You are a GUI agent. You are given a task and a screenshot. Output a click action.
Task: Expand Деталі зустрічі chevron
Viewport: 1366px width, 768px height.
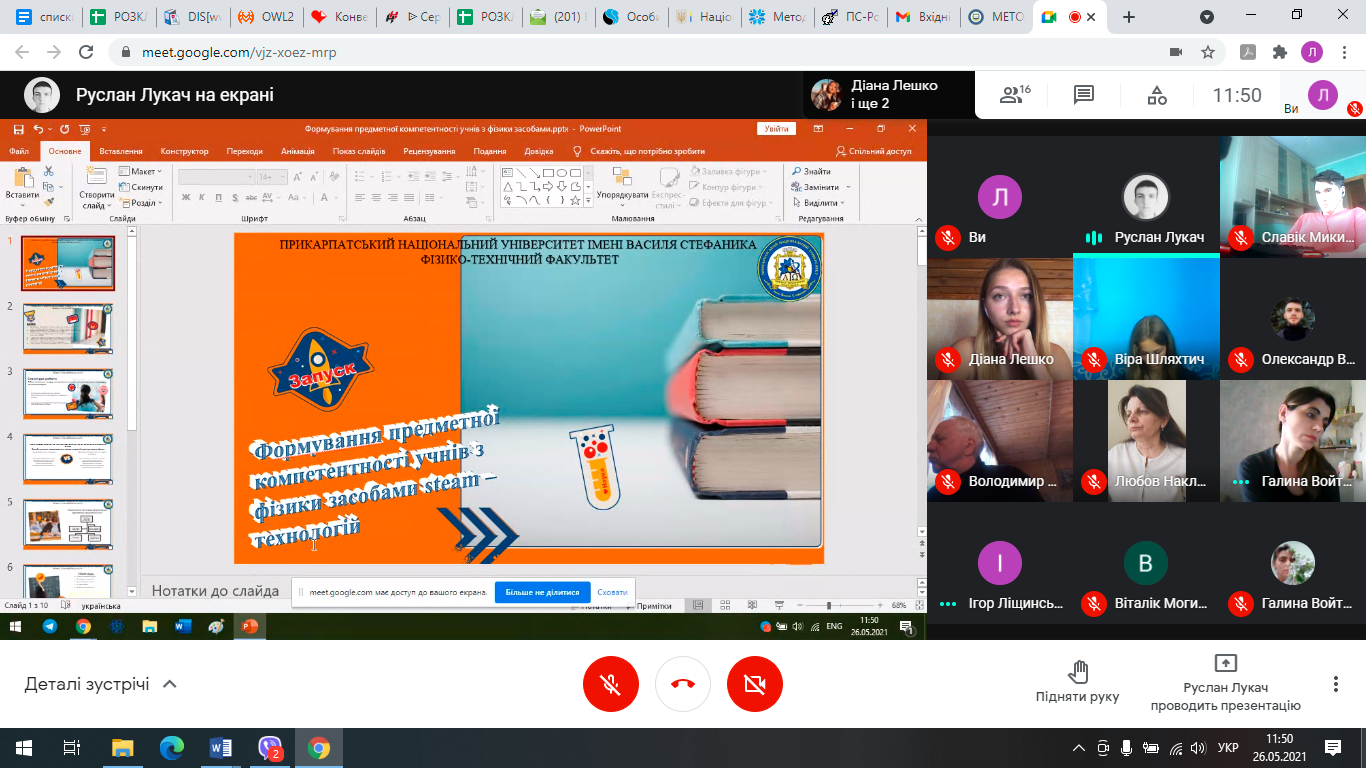170,684
